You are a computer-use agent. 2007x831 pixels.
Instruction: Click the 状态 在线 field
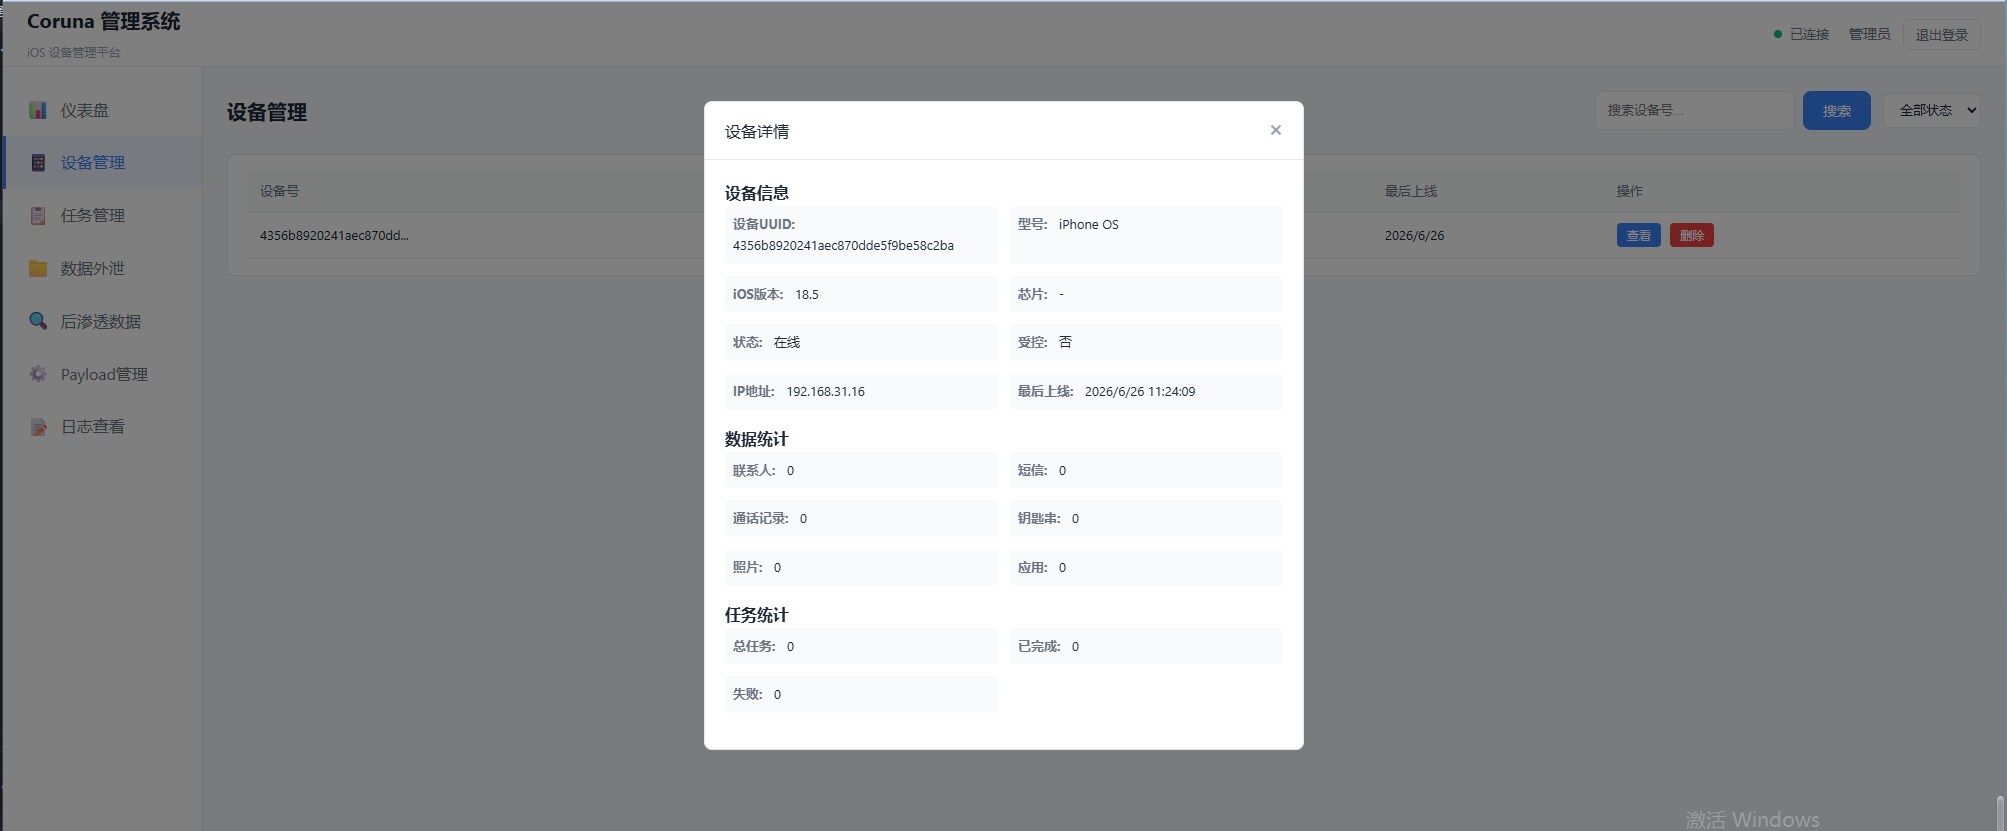pos(861,342)
